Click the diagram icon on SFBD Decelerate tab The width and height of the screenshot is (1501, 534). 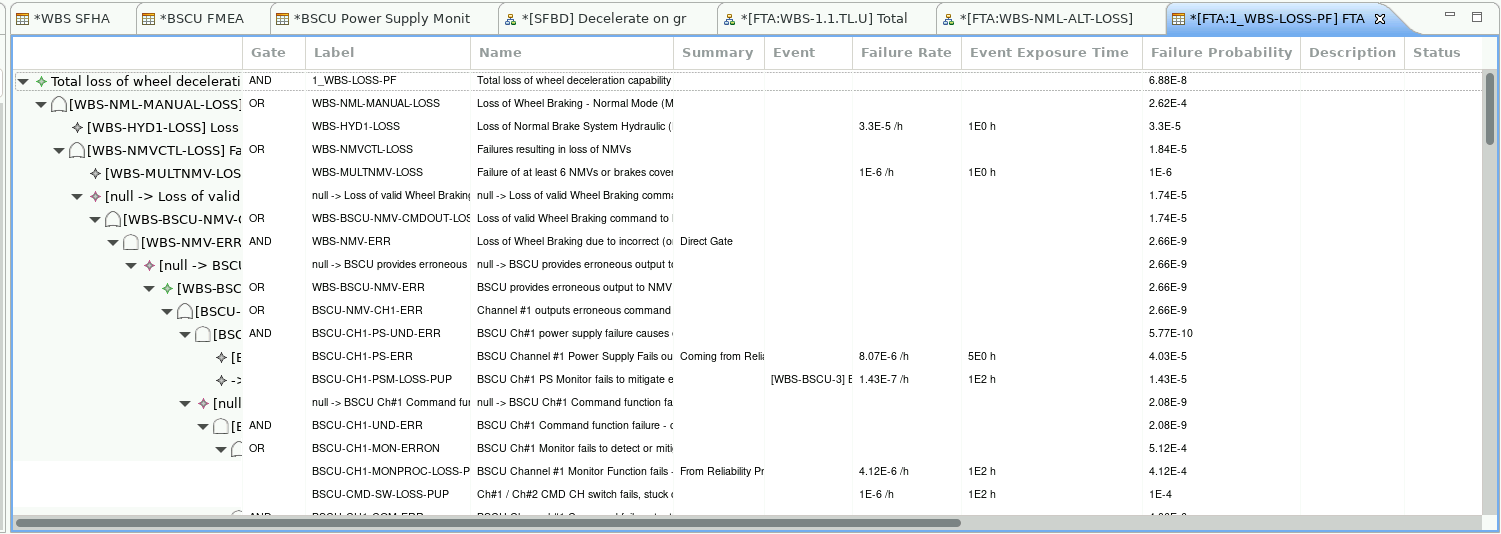point(511,19)
